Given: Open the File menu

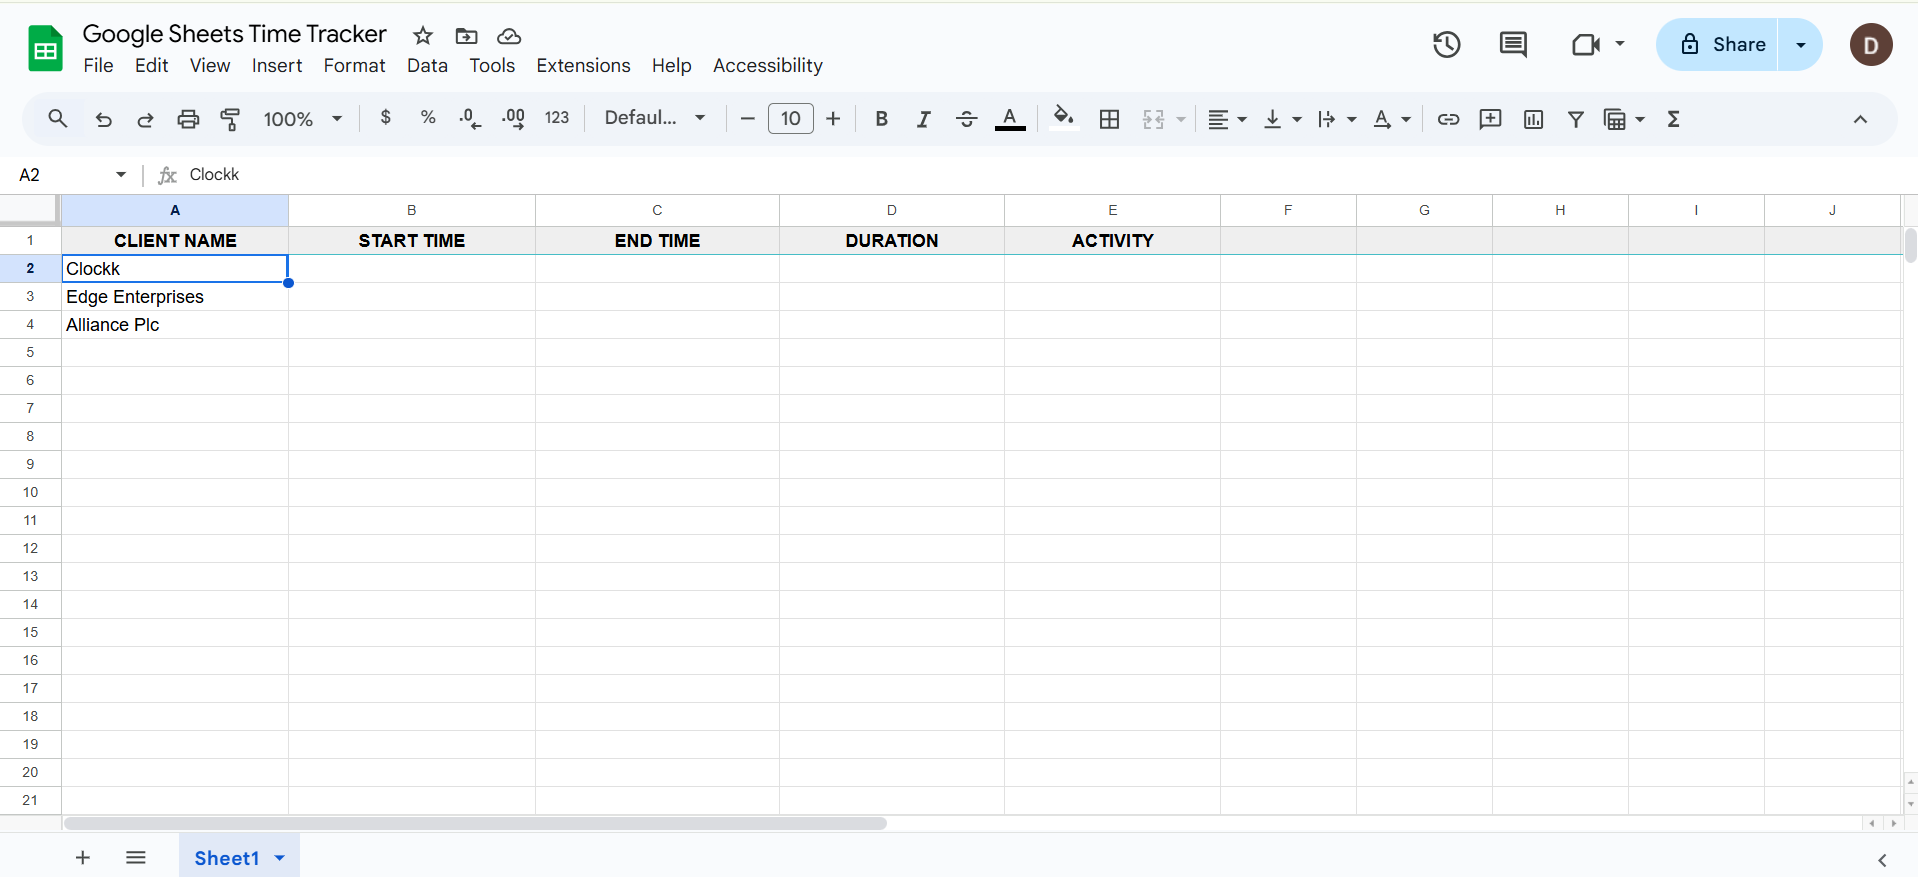Looking at the screenshot, I should [98, 65].
